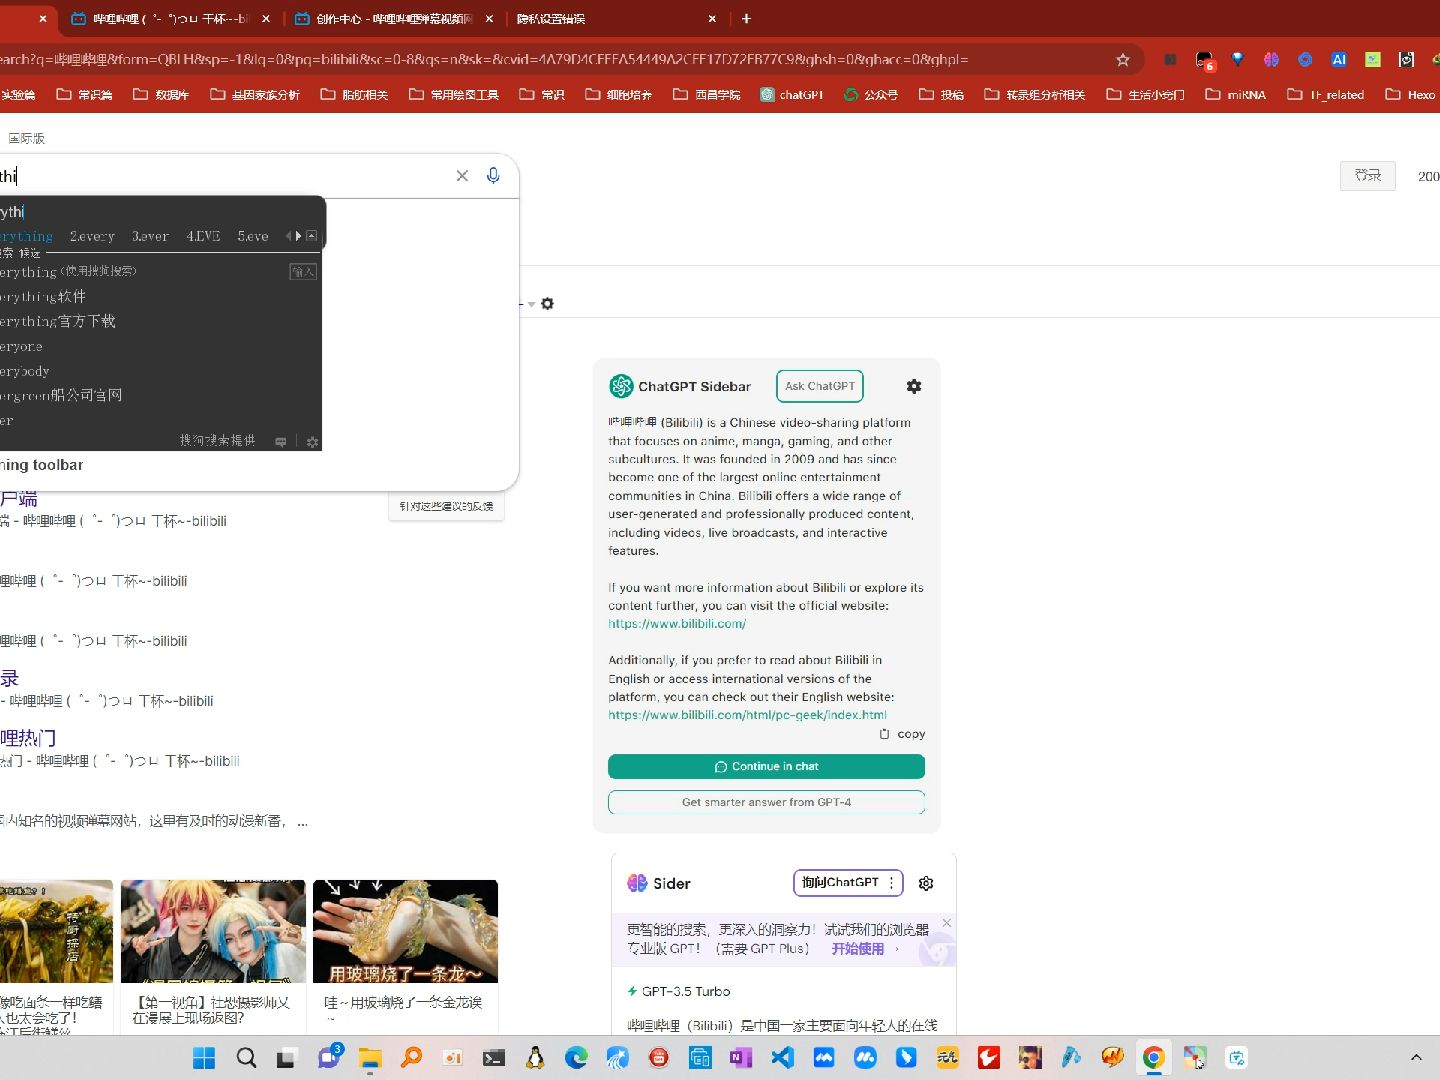The width and height of the screenshot is (1440, 1080).
Task: Open Sider panel settings gear
Action: tap(926, 883)
